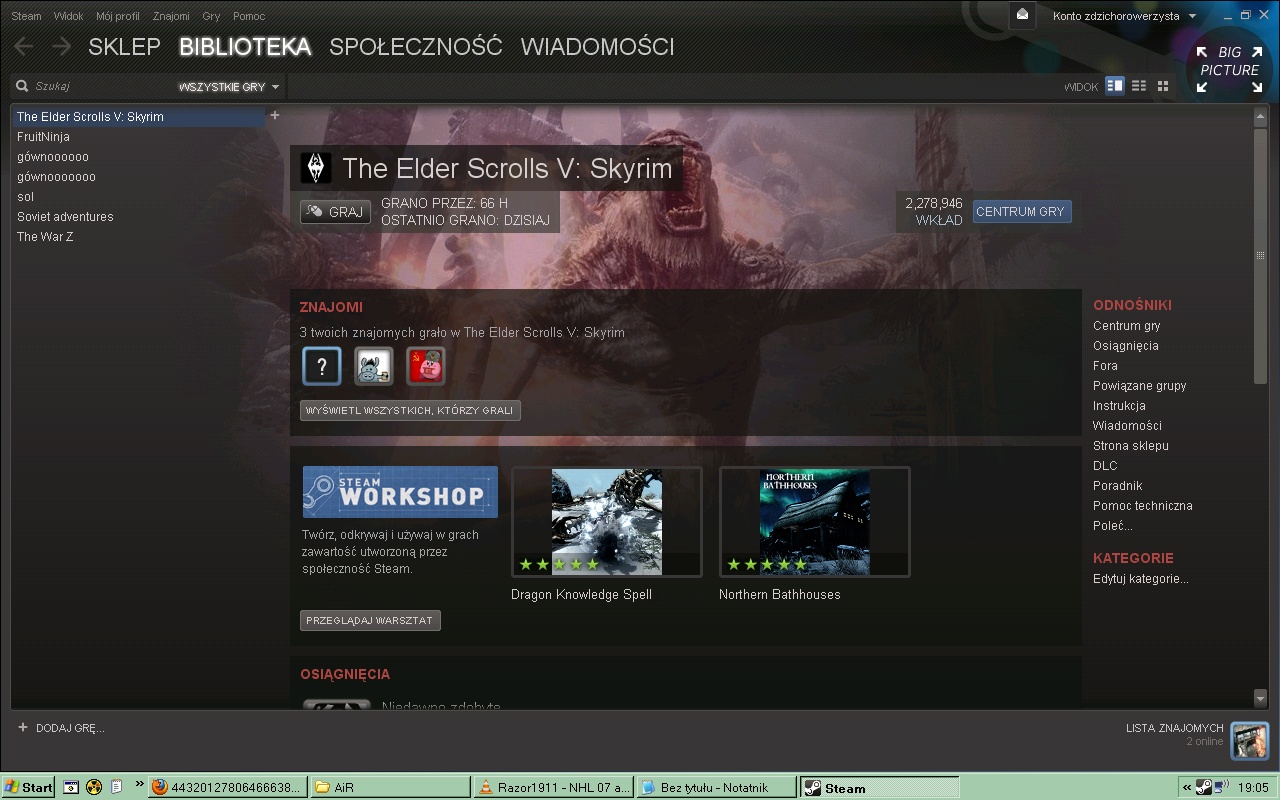Open LISTA ZNAJOMYCH link
The height and width of the screenshot is (800, 1280).
(1174, 728)
